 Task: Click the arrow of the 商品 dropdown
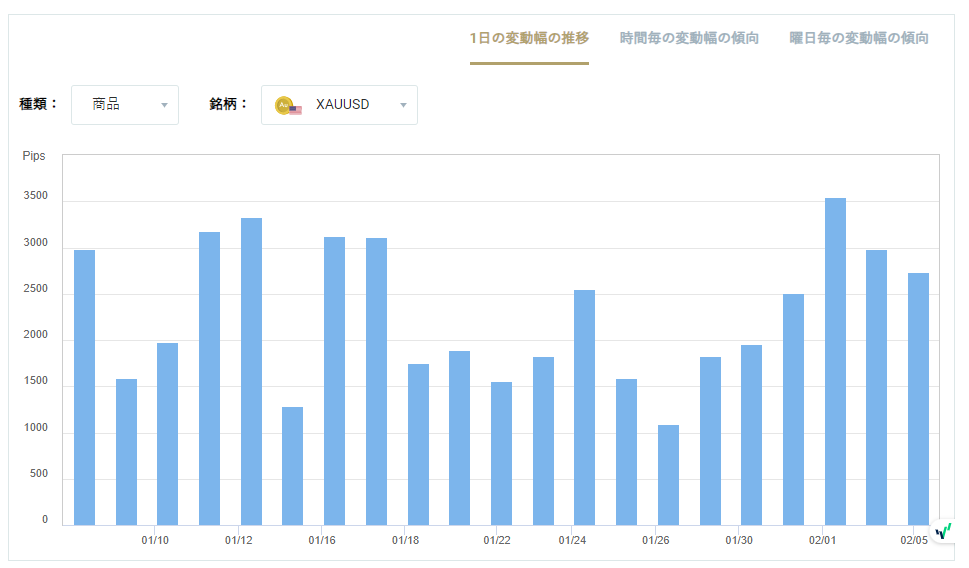[164, 105]
